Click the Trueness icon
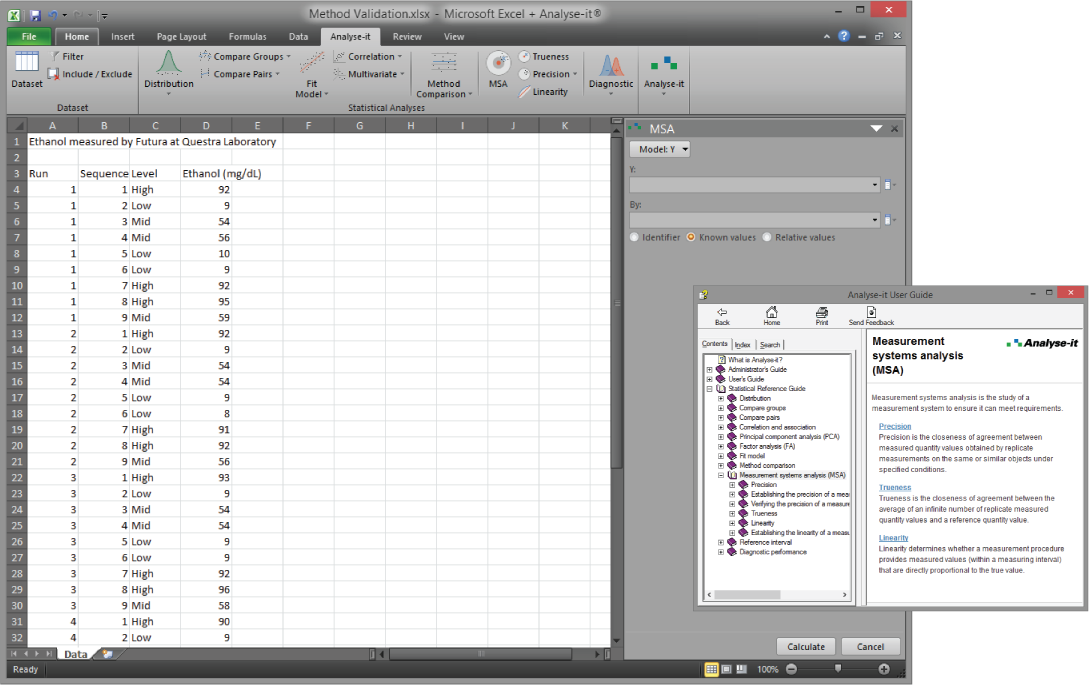The height and width of the screenshot is (685, 1089). 524,56
